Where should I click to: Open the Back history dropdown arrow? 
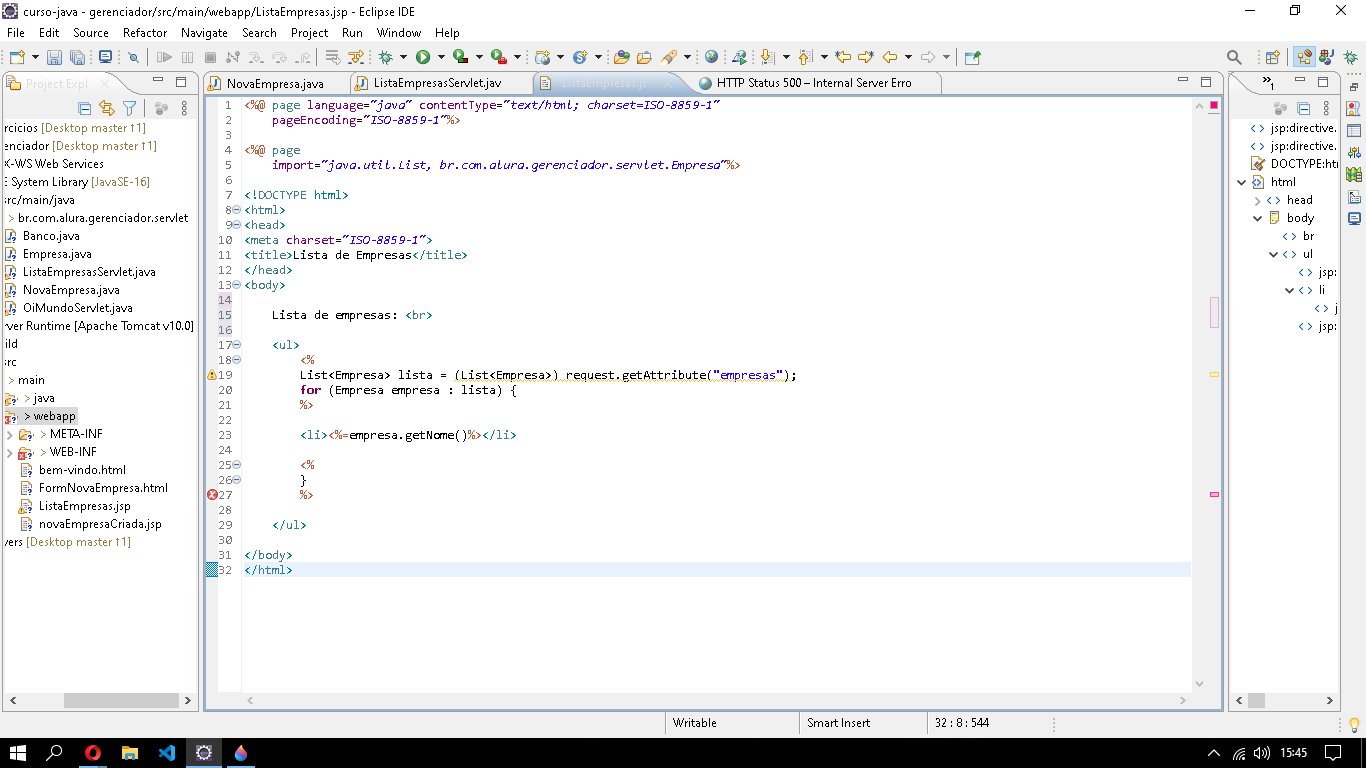click(908, 58)
